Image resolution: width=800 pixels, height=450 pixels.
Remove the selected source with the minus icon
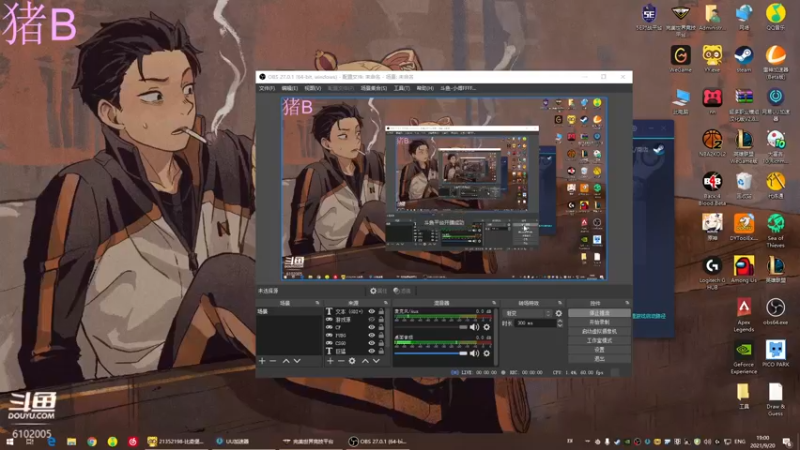pos(341,361)
